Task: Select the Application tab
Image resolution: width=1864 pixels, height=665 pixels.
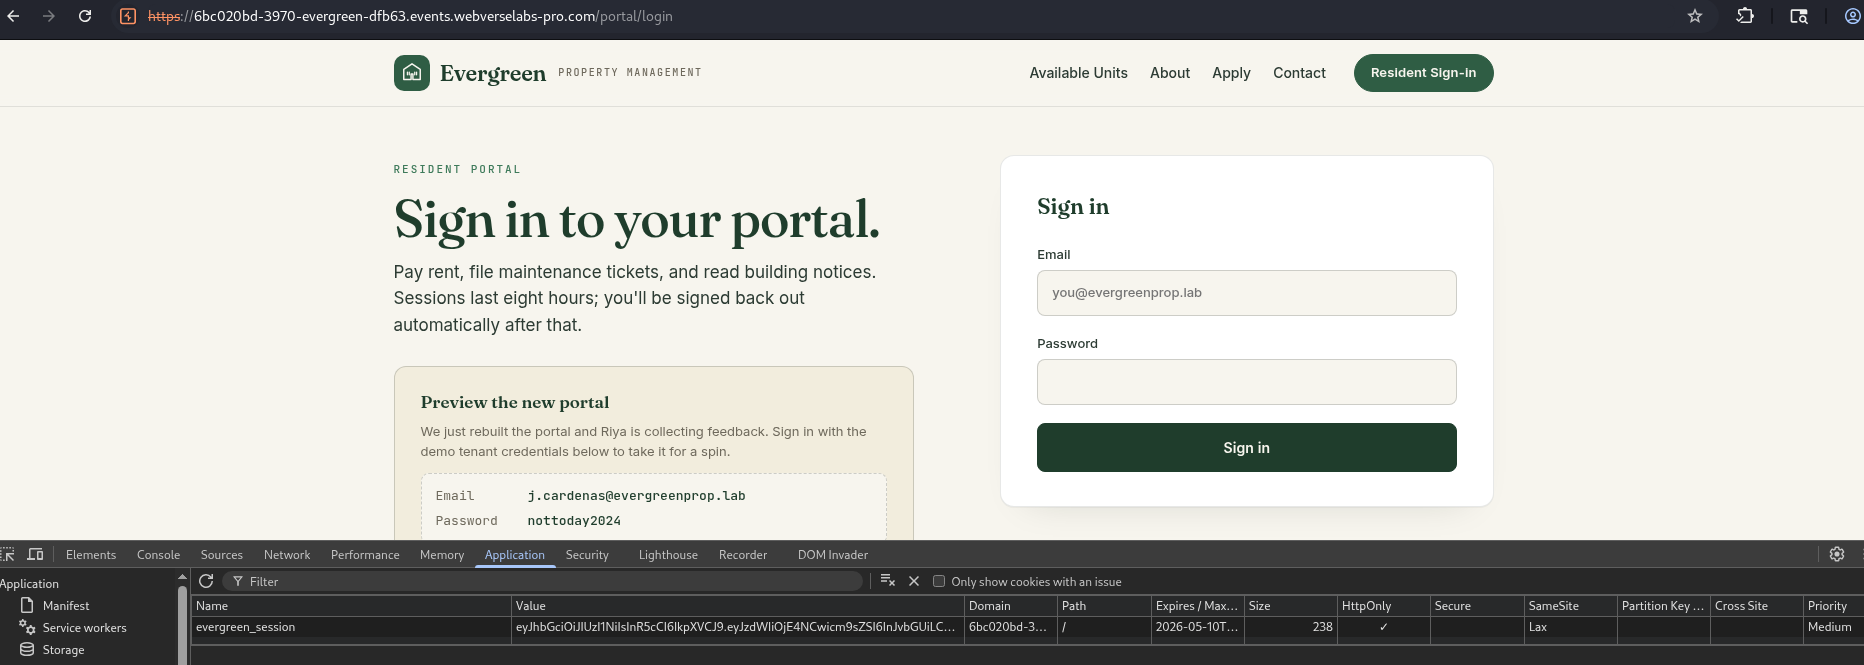Action: 515,555
